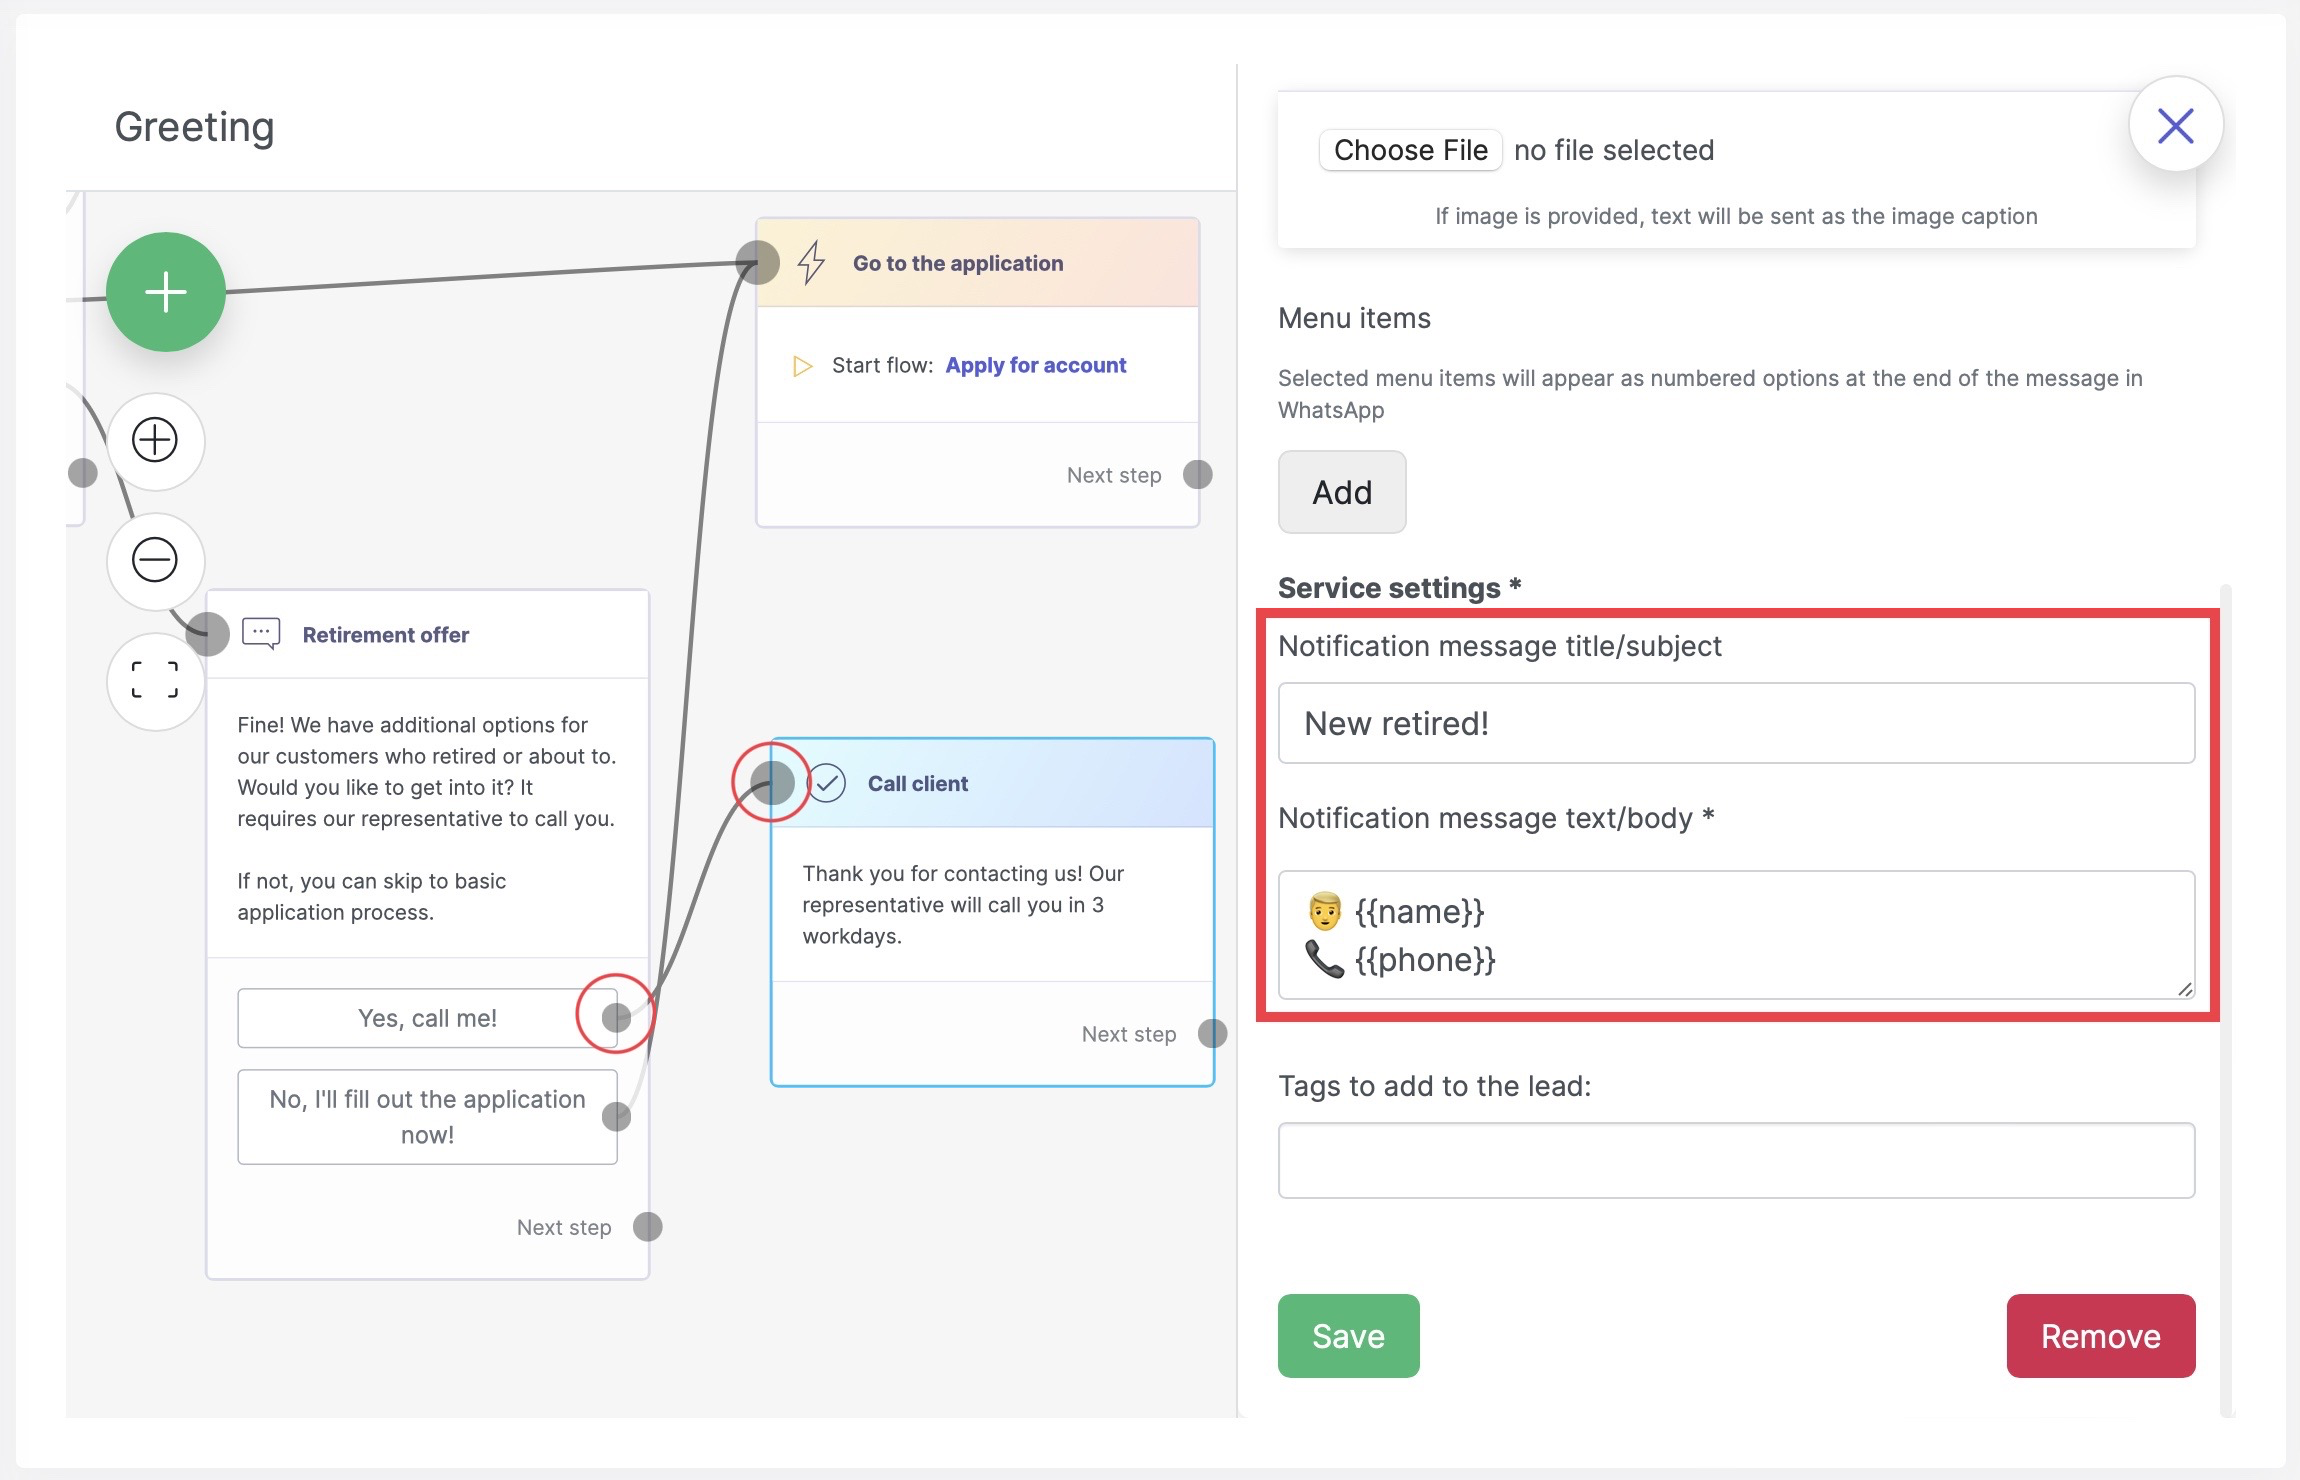The image size is (2300, 1480).
Task: Select No, I'll fill out the application now!
Action: point(427,1116)
